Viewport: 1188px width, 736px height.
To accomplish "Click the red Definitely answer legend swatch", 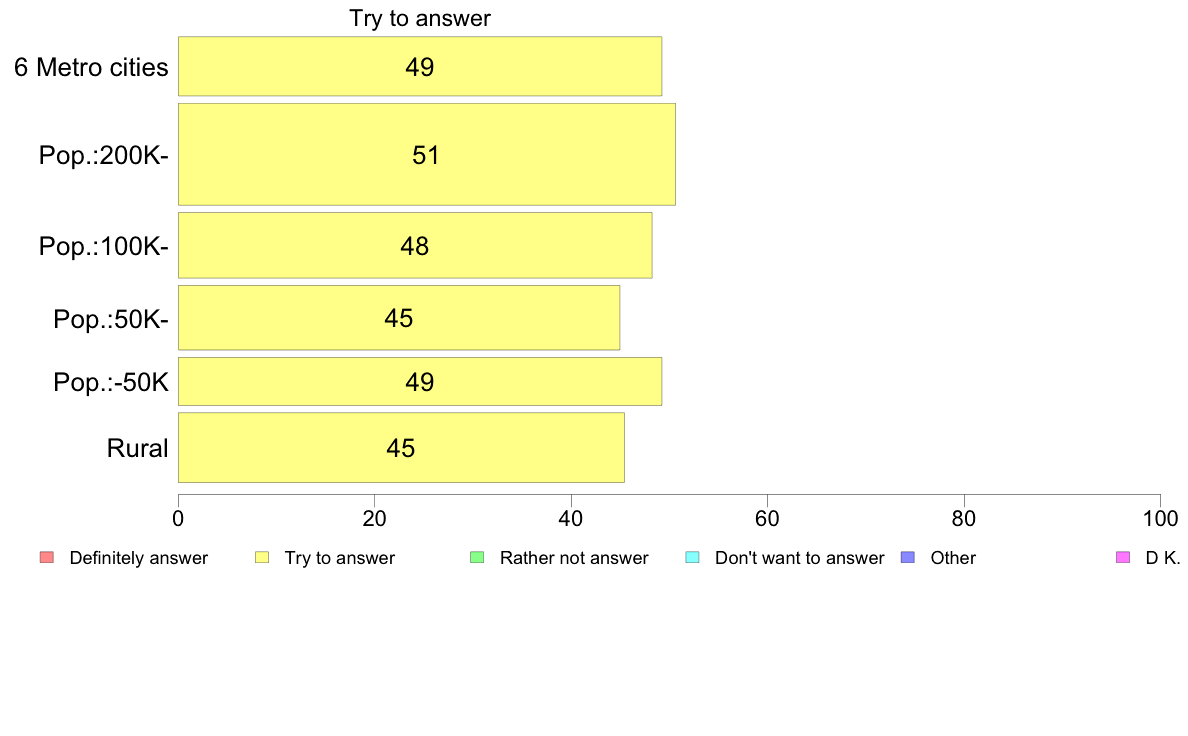I will pos(47,557).
